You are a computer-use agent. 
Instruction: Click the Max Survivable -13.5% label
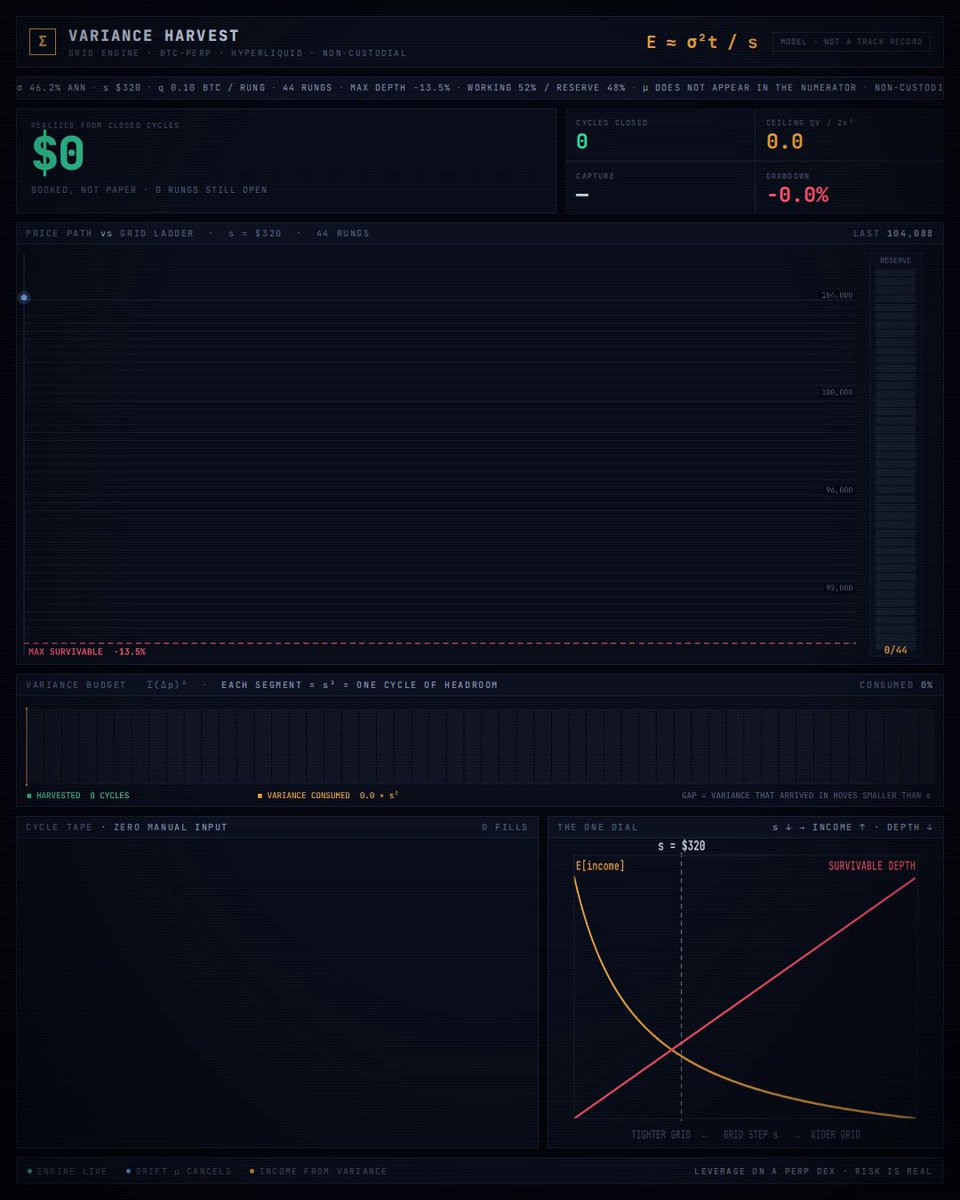click(x=87, y=652)
